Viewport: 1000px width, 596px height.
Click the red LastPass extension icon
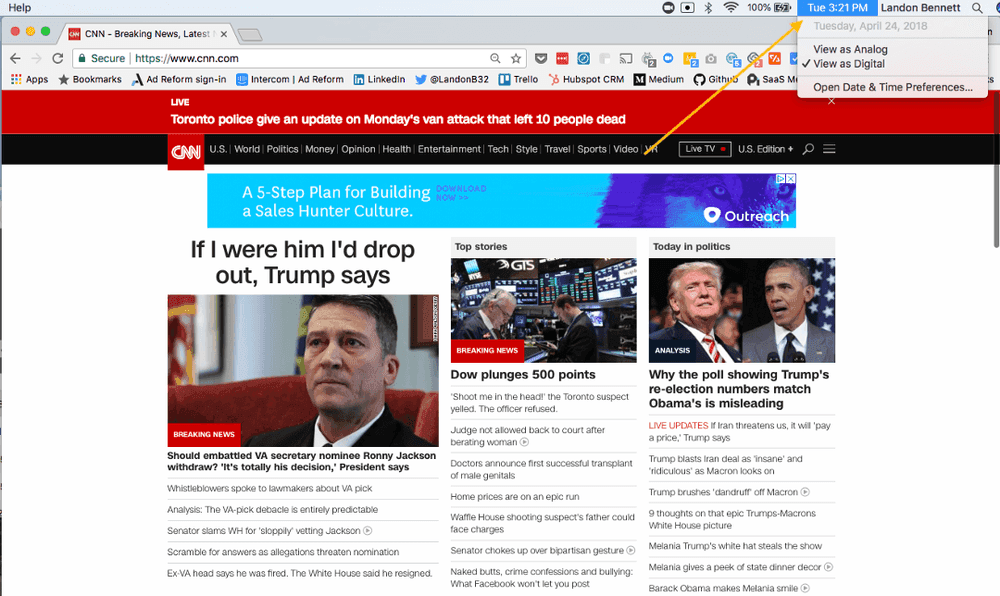click(x=562, y=59)
